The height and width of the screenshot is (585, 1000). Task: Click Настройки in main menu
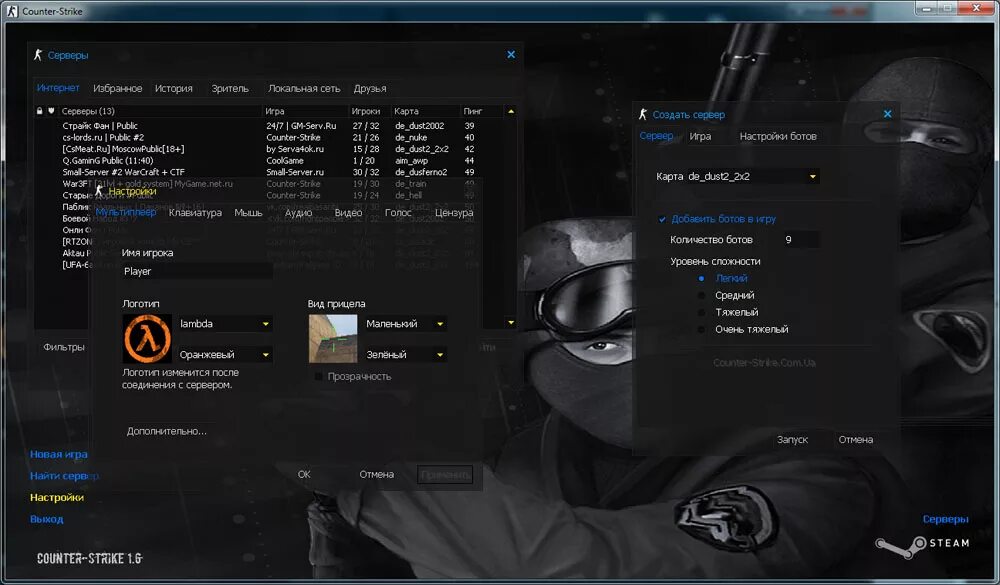(57, 498)
